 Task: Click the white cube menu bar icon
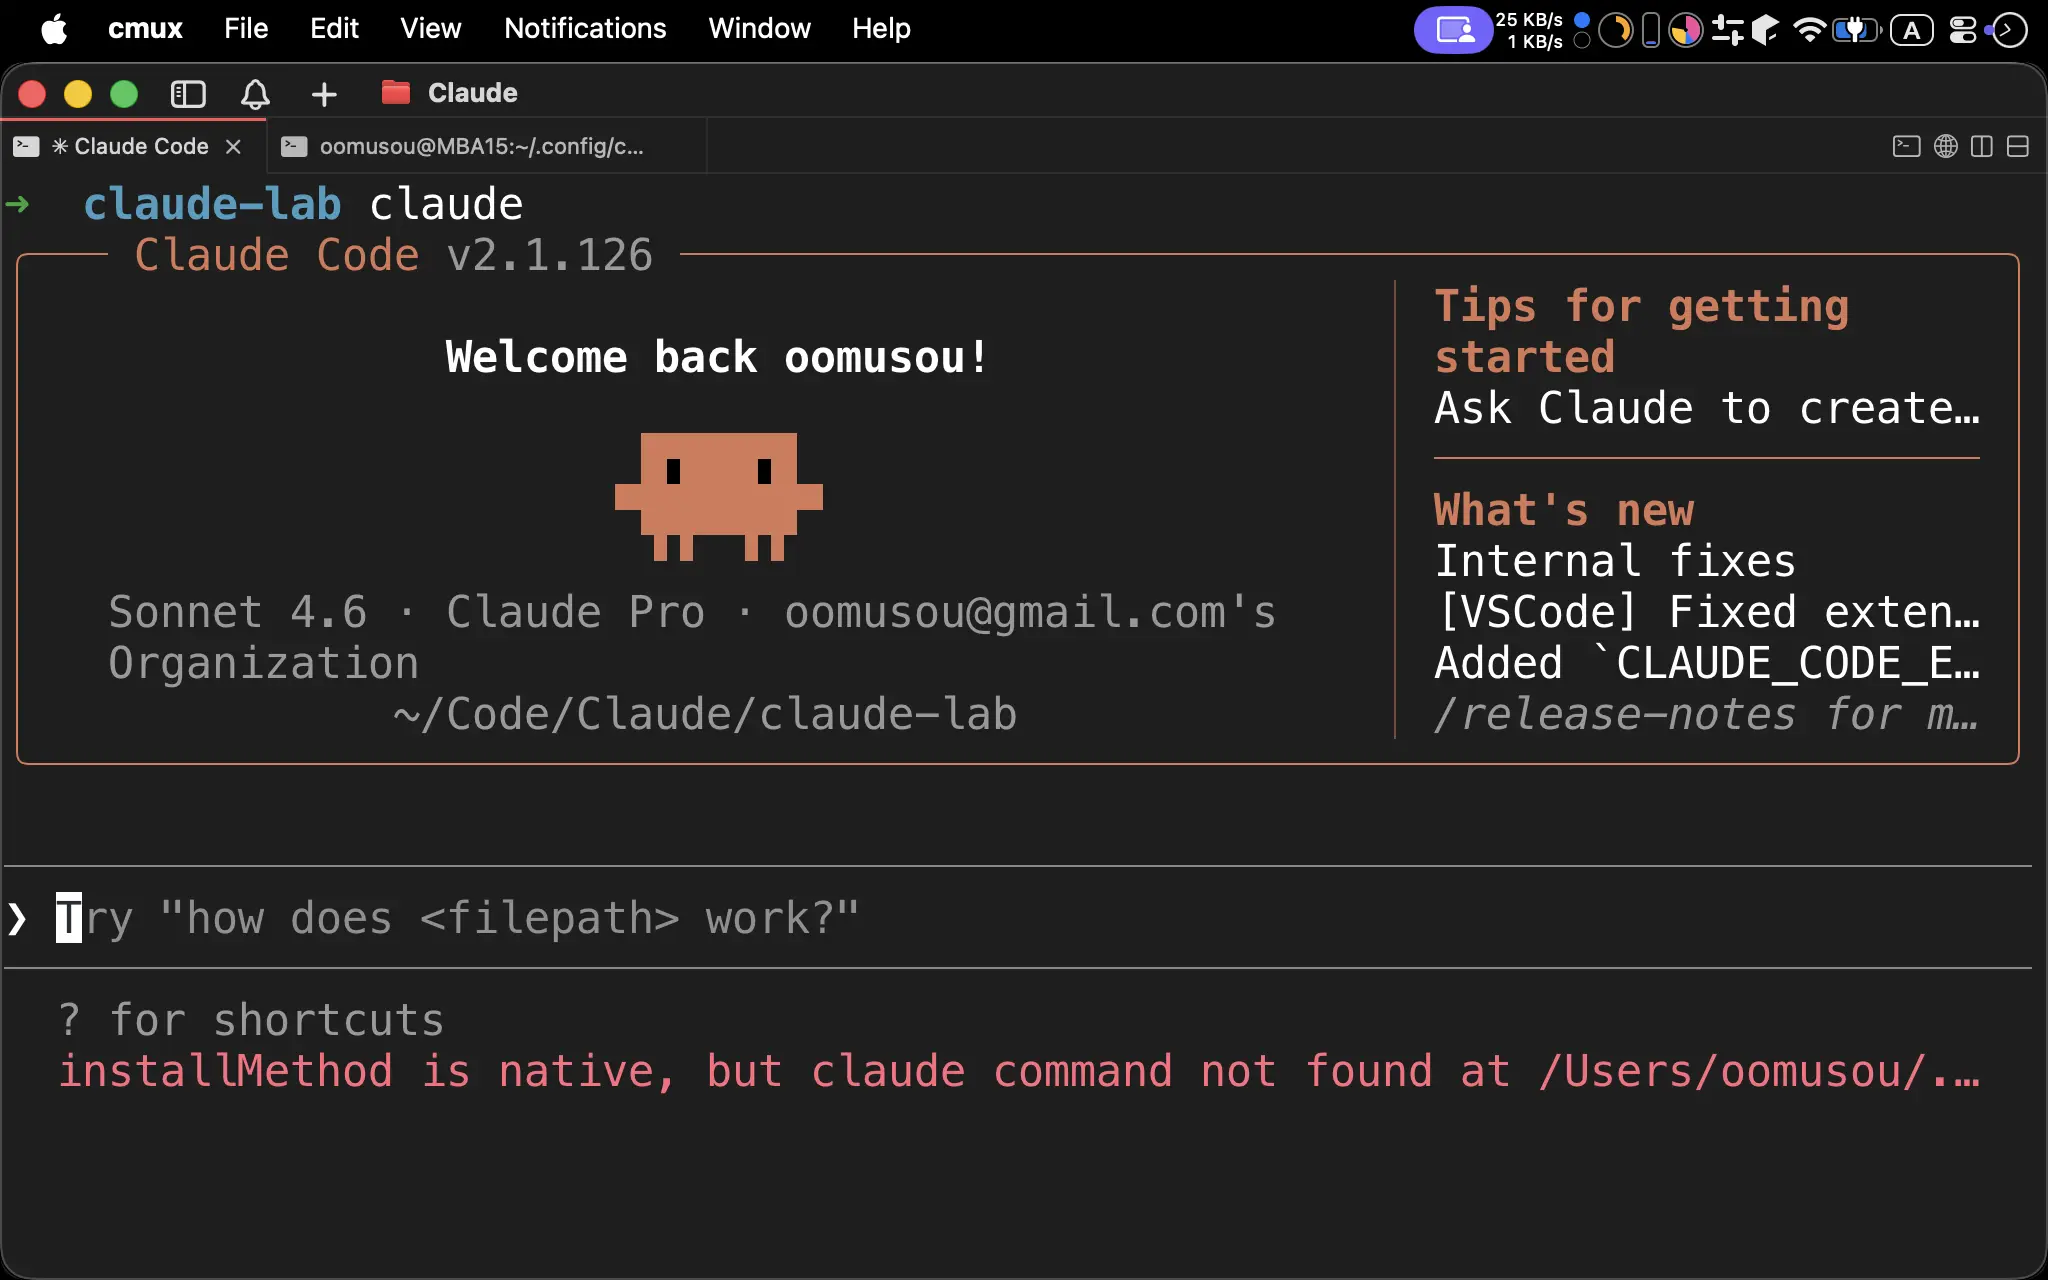pyautogui.click(x=1766, y=30)
